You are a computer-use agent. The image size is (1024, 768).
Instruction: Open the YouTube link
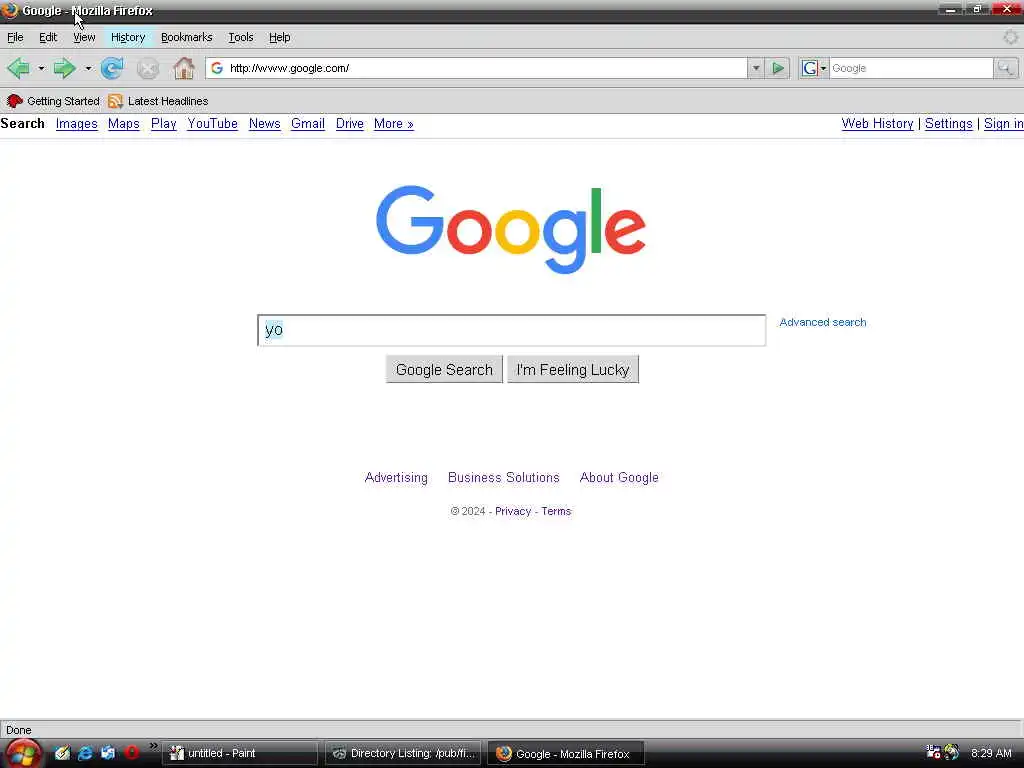(x=212, y=123)
